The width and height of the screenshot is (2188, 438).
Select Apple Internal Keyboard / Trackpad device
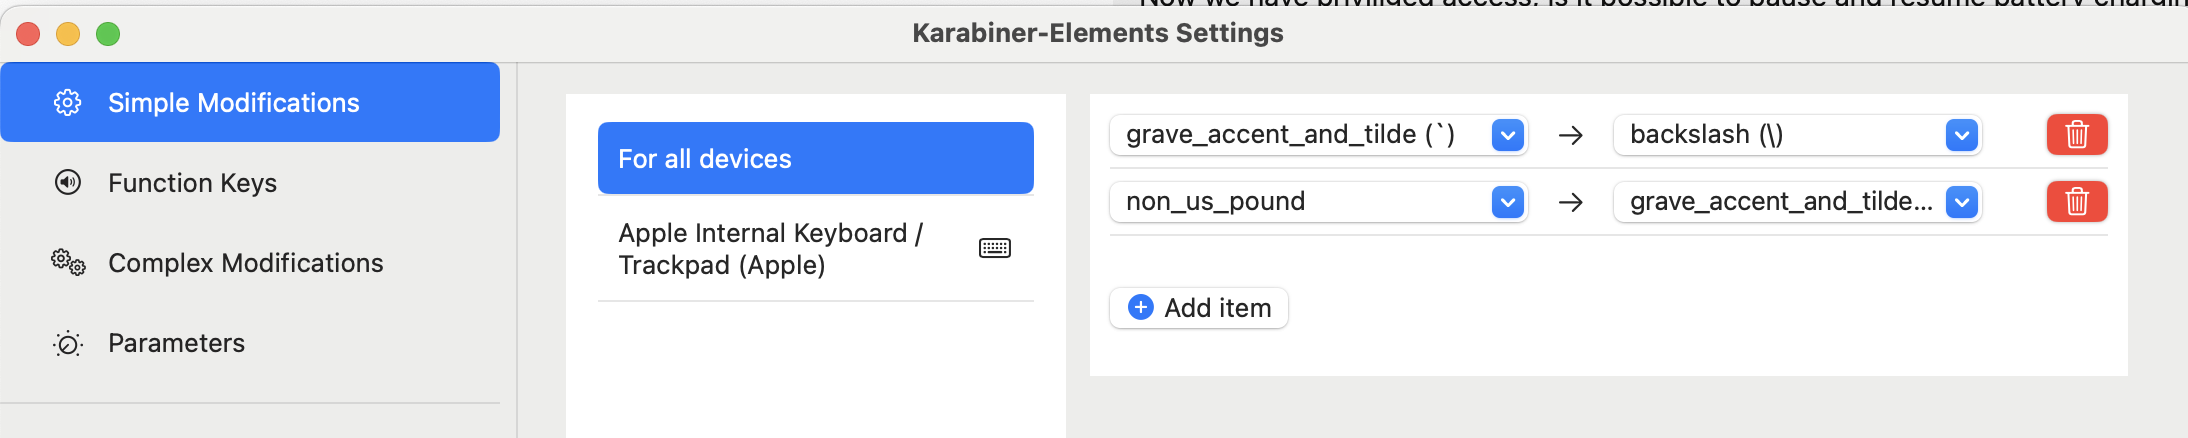(x=816, y=249)
